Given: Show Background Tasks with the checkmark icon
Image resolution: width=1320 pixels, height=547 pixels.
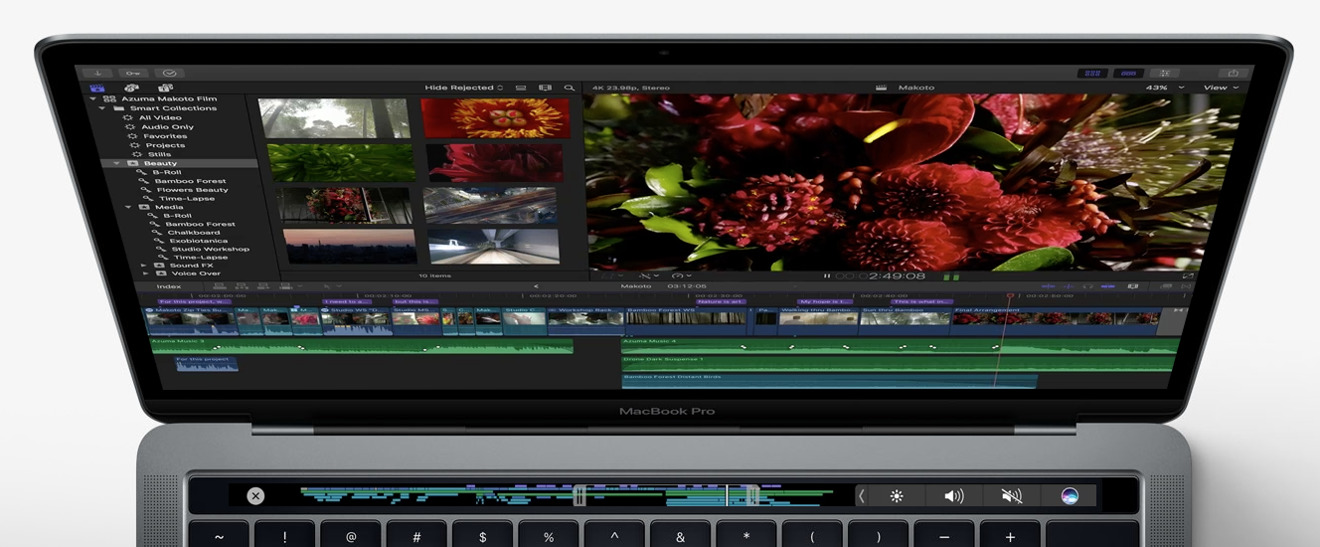Looking at the screenshot, I should point(169,73).
